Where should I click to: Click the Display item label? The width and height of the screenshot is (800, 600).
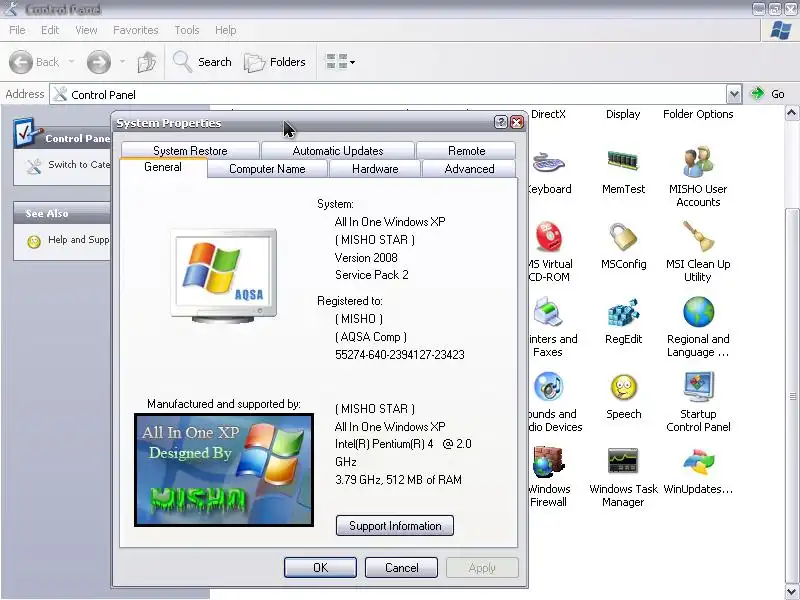point(623,114)
